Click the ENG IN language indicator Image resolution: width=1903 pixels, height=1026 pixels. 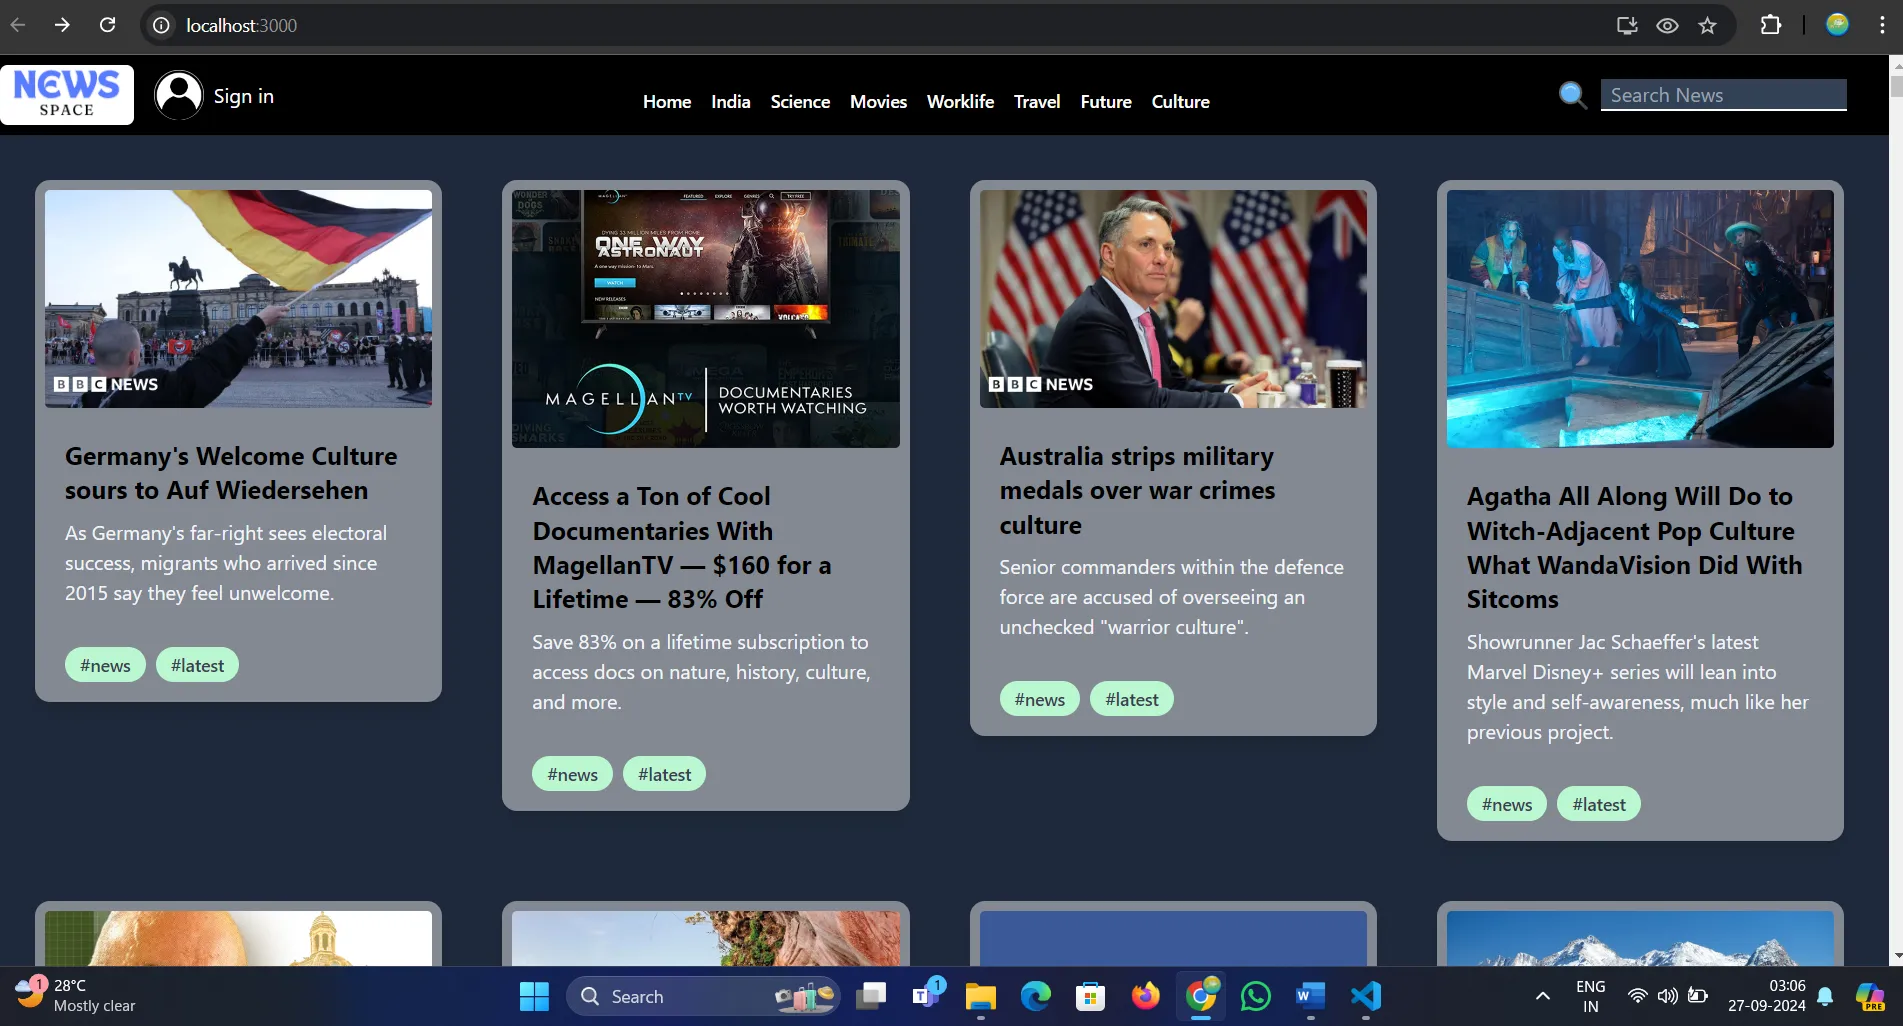1590,996
